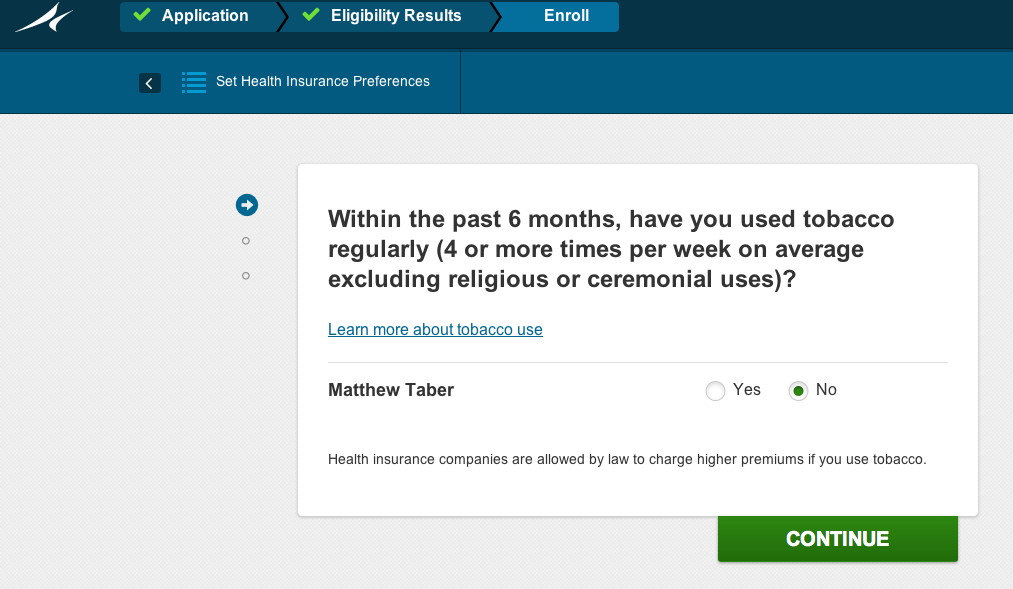Click the green checkmark beside Eligibility Results
The width and height of the screenshot is (1013, 589).
pyautogui.click(x=311, y=16)
